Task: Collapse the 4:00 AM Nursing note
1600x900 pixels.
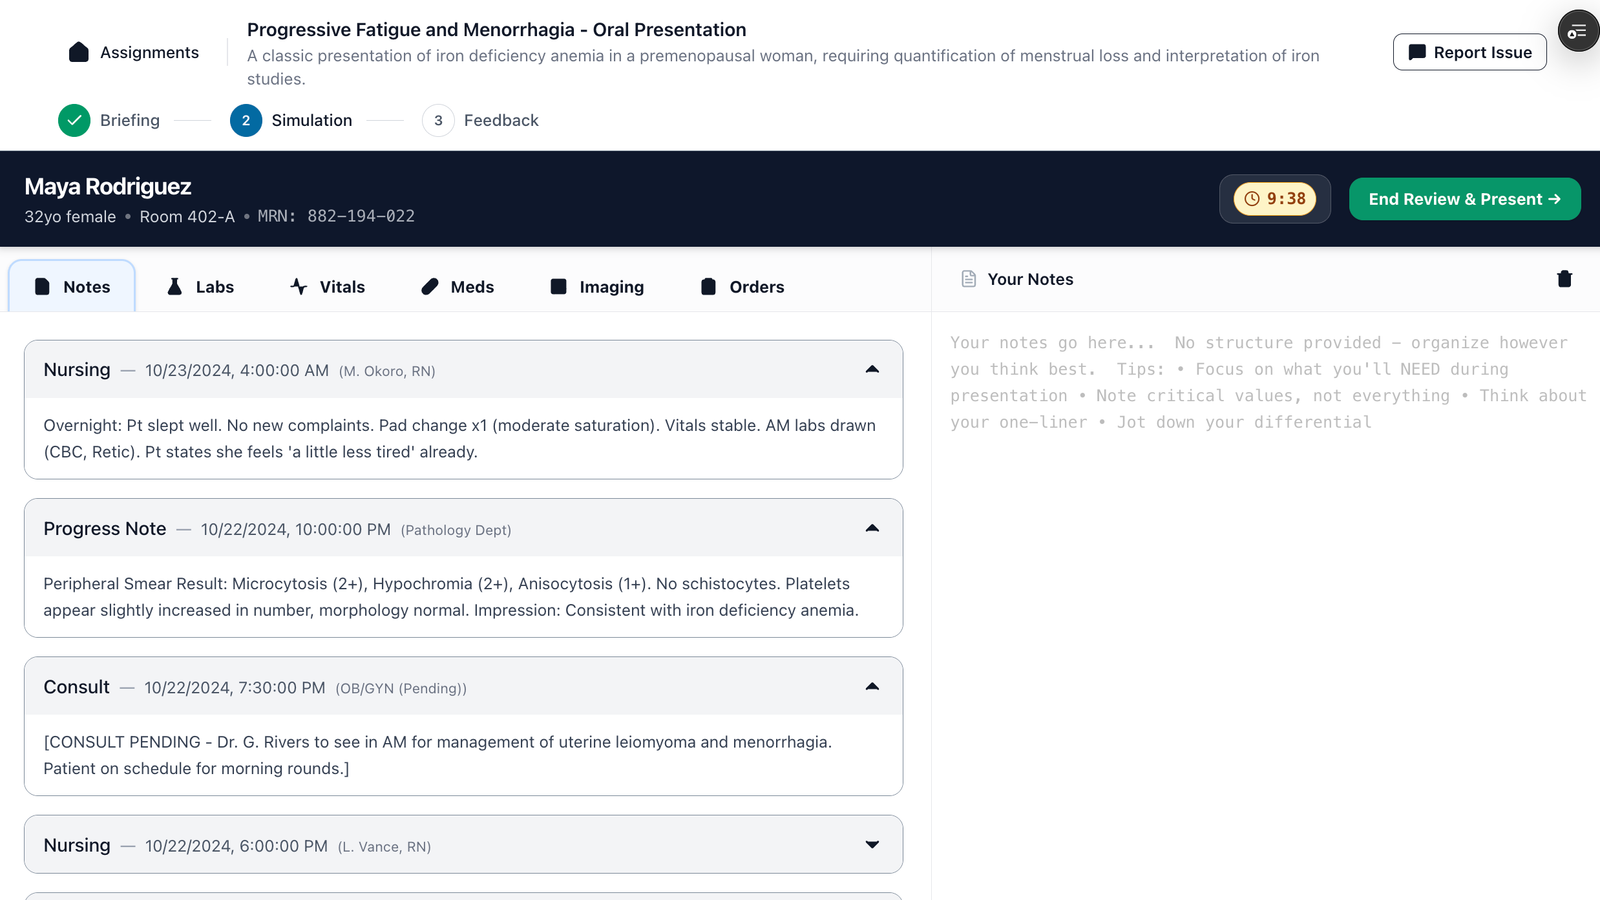Action: pos(872,370)
